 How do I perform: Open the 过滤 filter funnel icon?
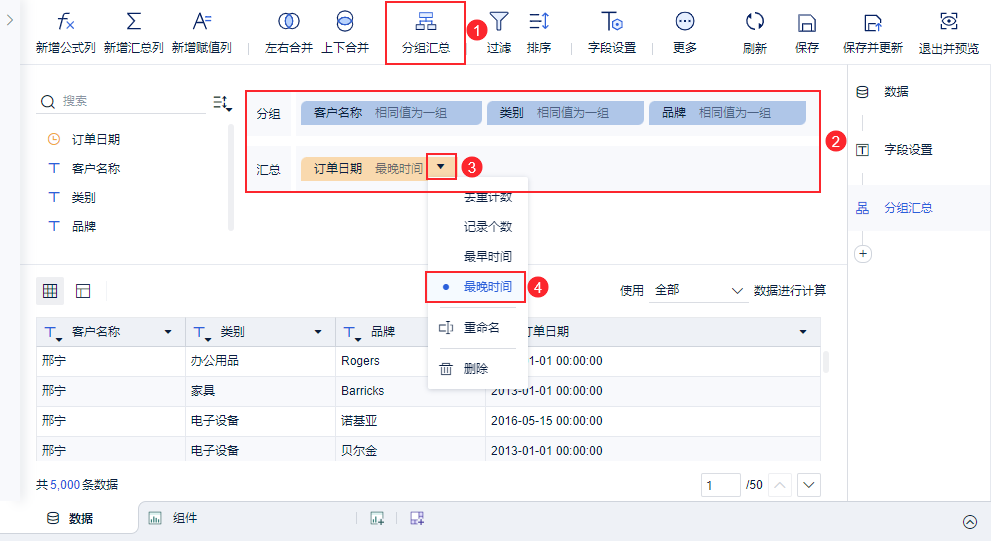pyautogui.click(x=499, y=21)
